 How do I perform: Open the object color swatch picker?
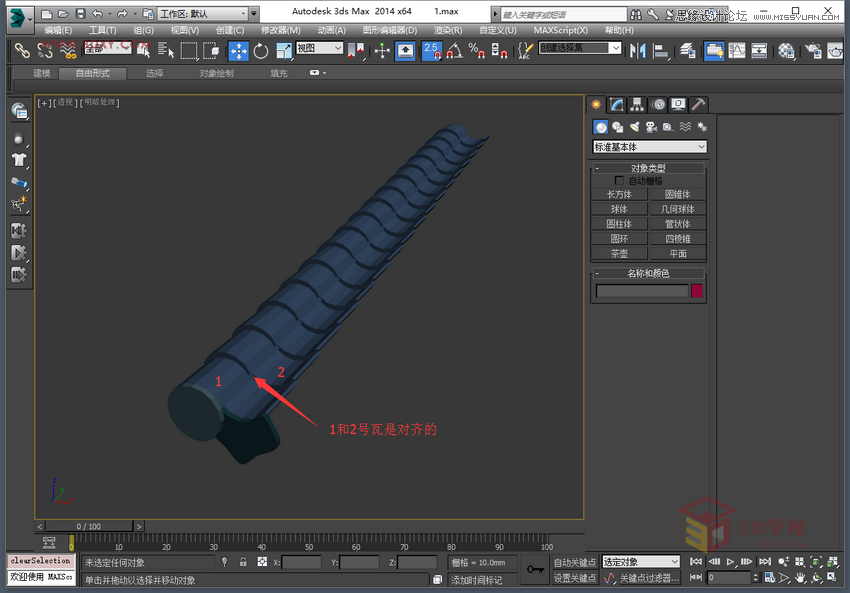(697, 291)
